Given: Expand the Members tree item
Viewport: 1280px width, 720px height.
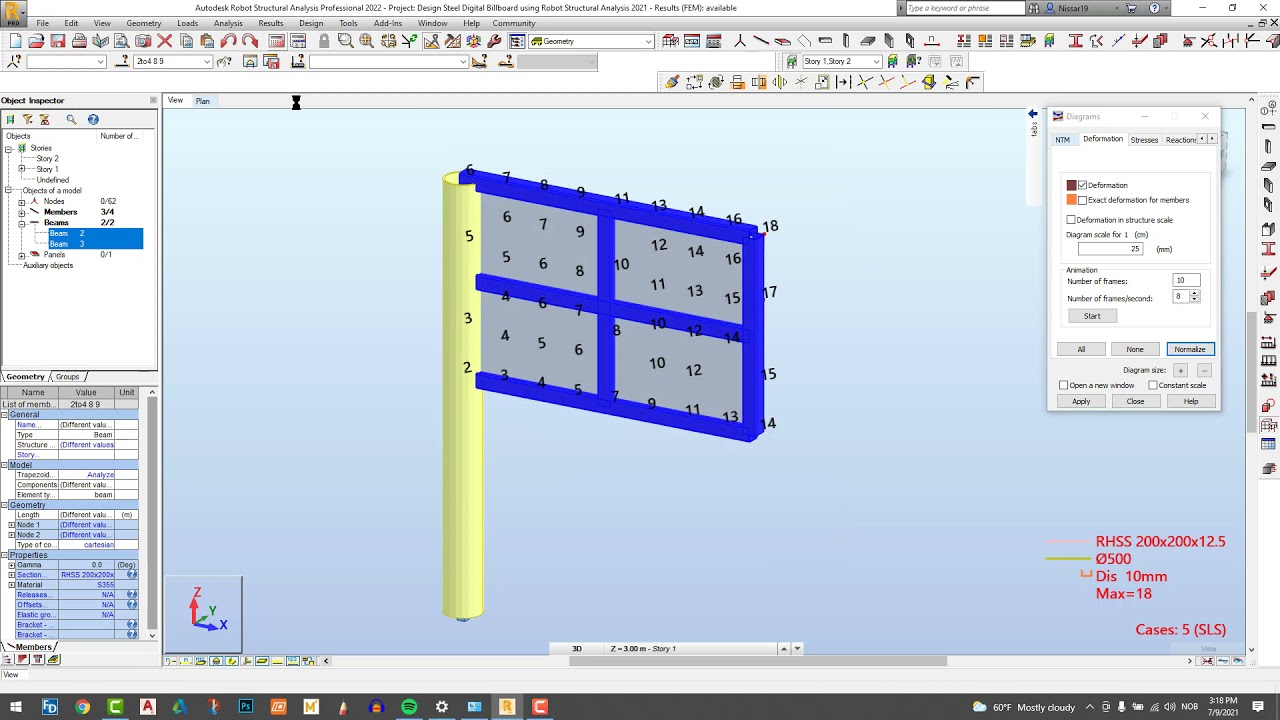Looking at the screenshot, I should (x=21, y=212).
